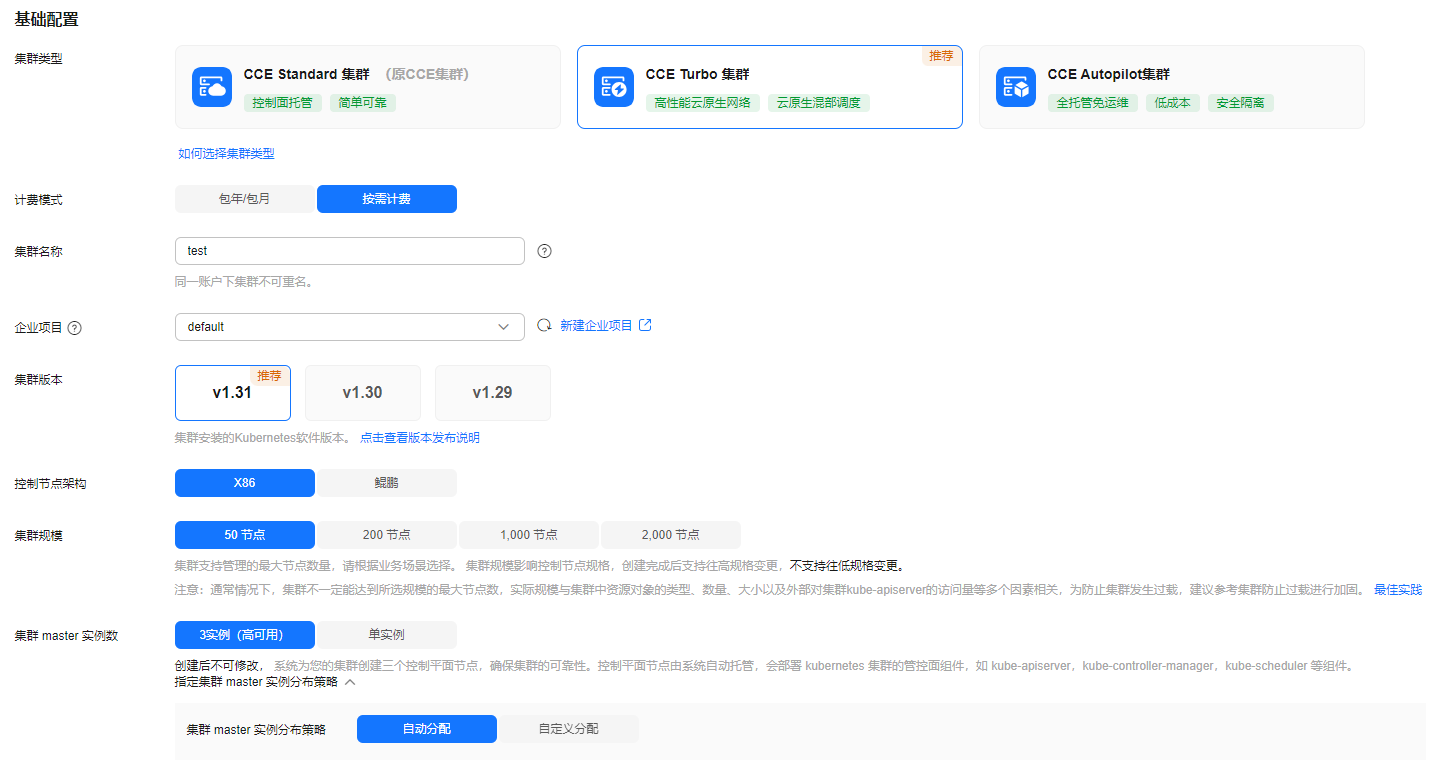The width and height of the screenshot is (1434, 760).
Task: Click the help icon next to 企业项目 label
Action: (74, 328)
